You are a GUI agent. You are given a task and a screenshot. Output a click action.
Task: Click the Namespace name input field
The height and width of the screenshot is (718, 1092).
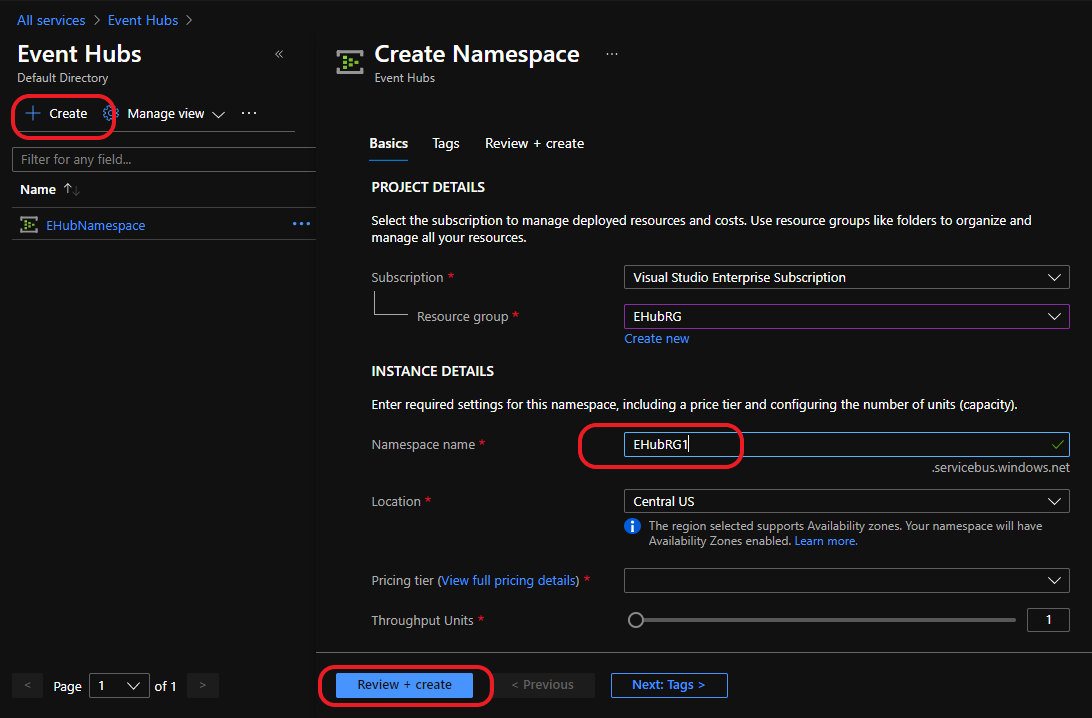(x=846, y=444)
